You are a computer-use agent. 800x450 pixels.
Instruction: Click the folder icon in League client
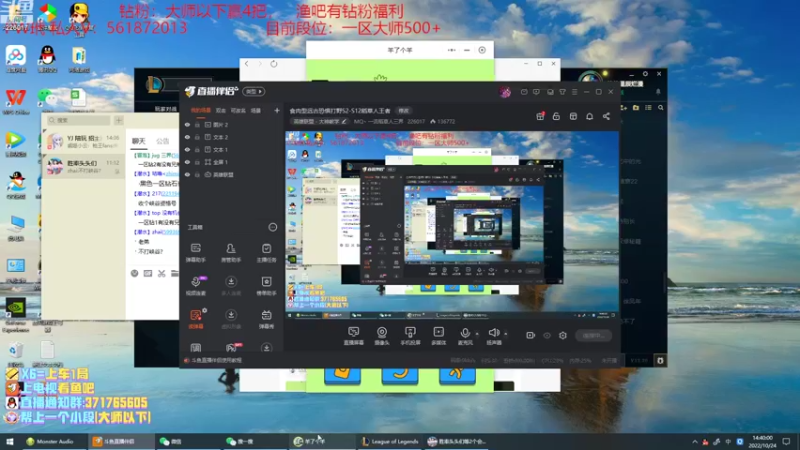636,108
